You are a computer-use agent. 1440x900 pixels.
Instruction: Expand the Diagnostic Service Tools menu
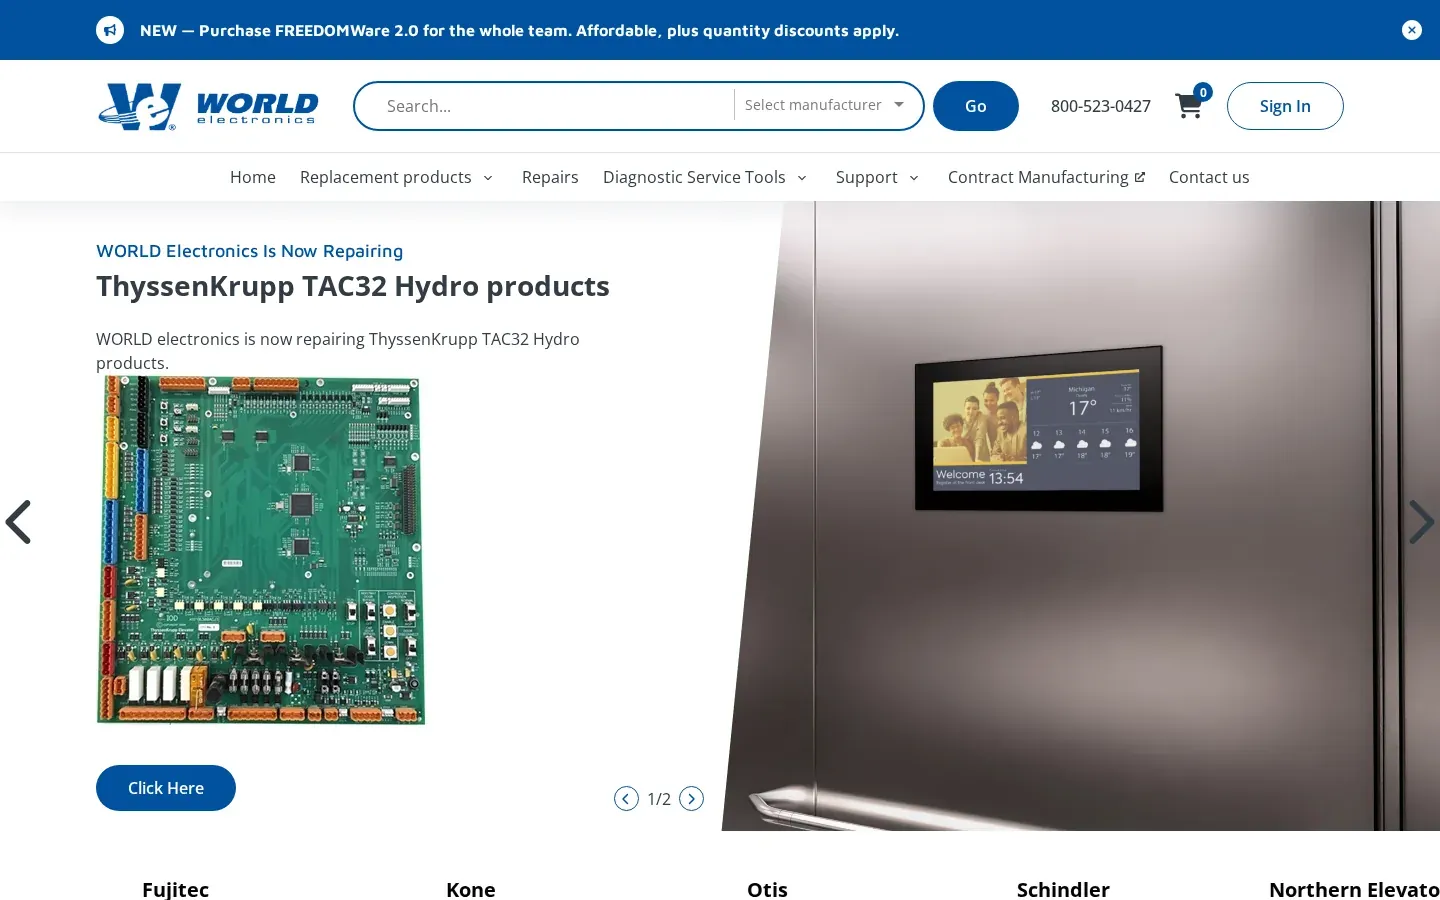pyautogui.click(x=705, y=177)
